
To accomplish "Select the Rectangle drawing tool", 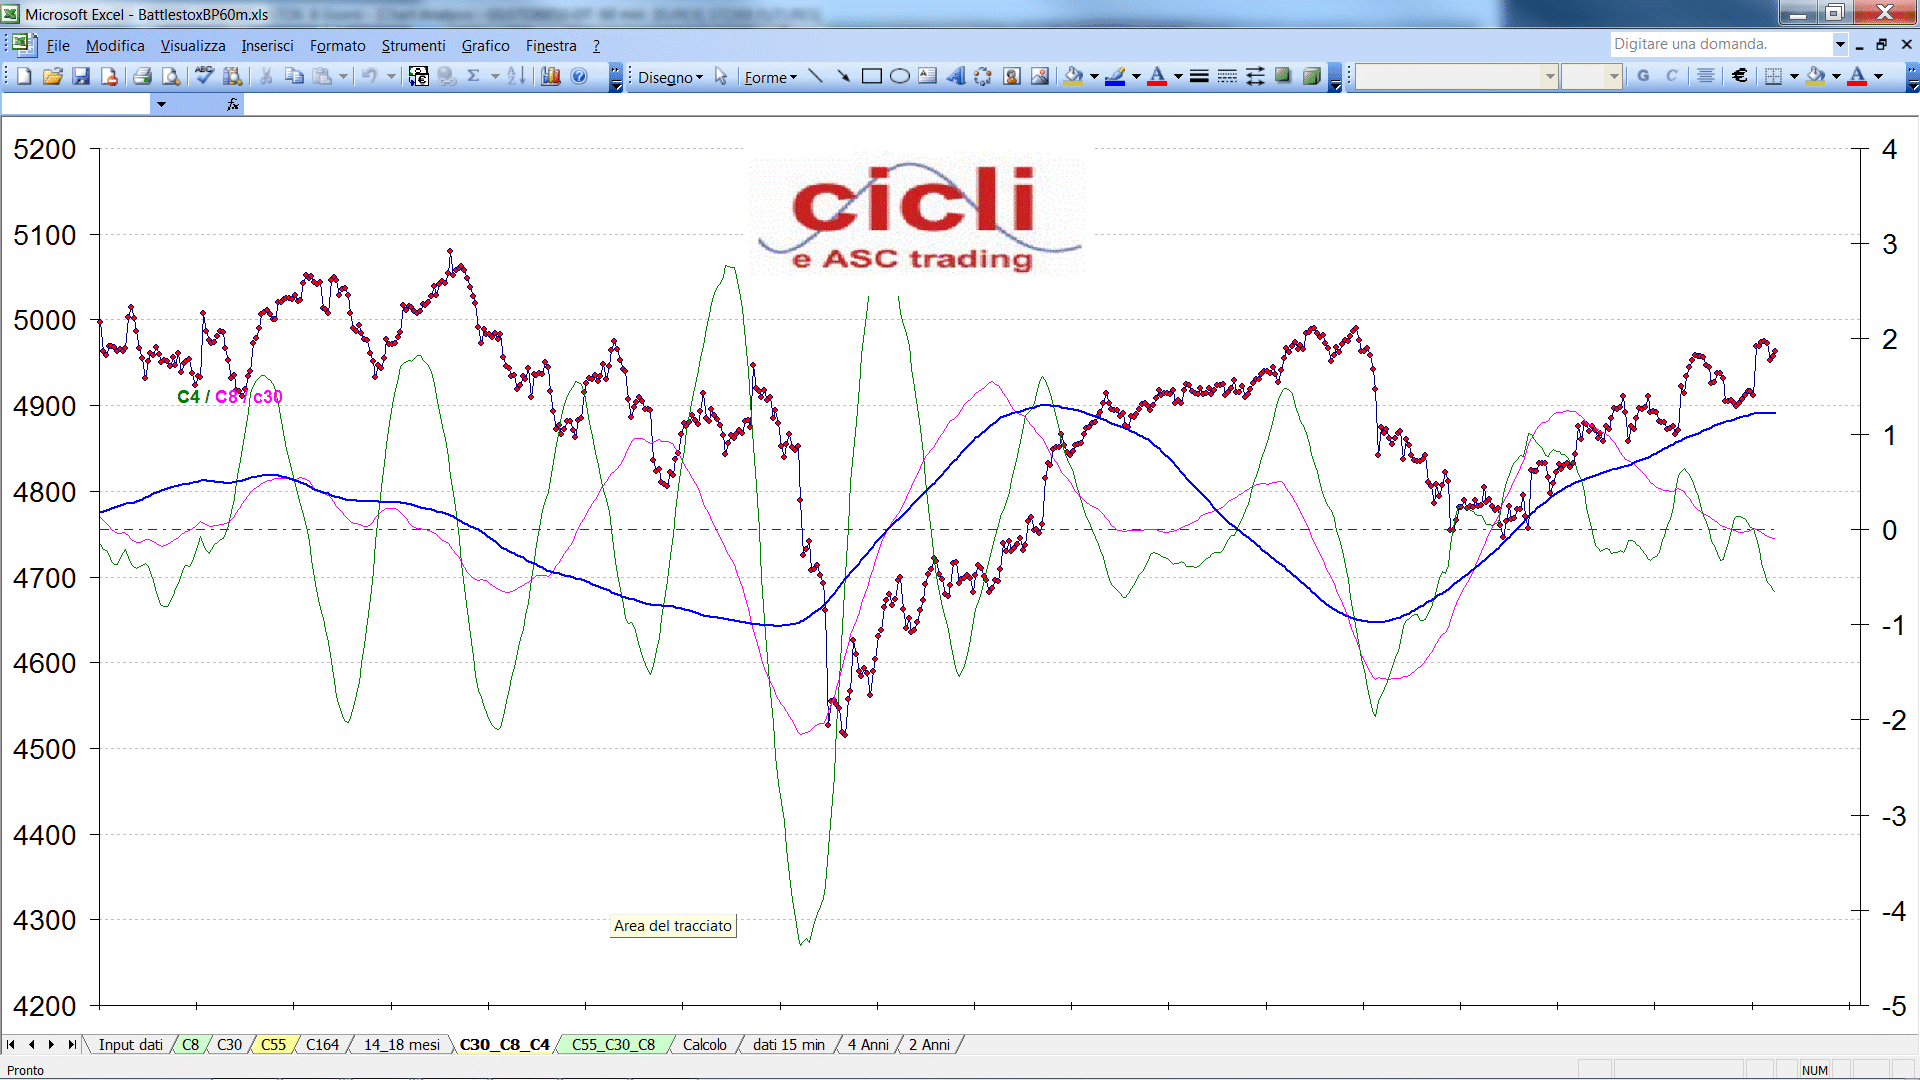I will (x=872, y=77).
